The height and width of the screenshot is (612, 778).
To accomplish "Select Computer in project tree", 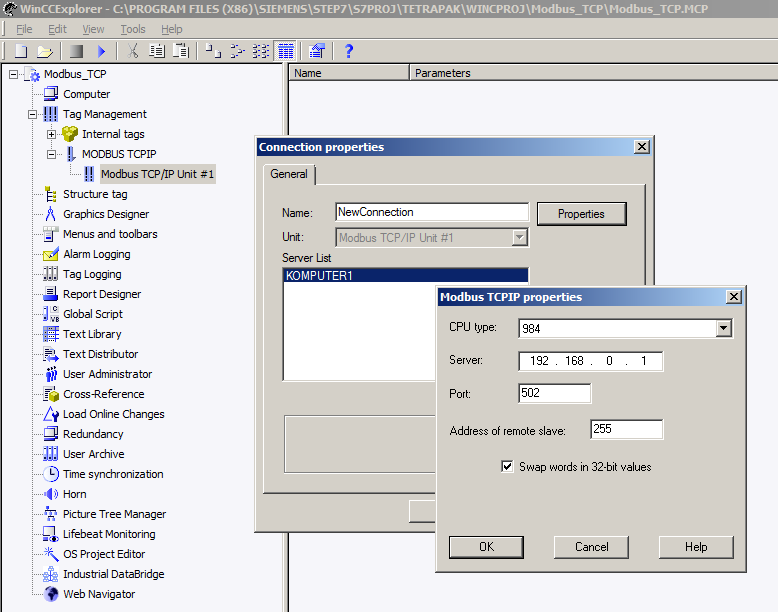I will [86, 94].
